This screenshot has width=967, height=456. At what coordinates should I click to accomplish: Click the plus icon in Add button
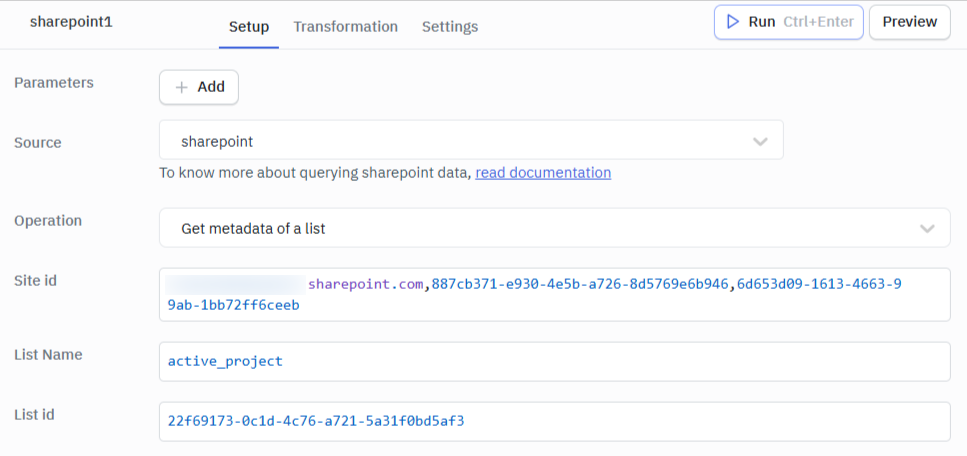pos(181,88)
